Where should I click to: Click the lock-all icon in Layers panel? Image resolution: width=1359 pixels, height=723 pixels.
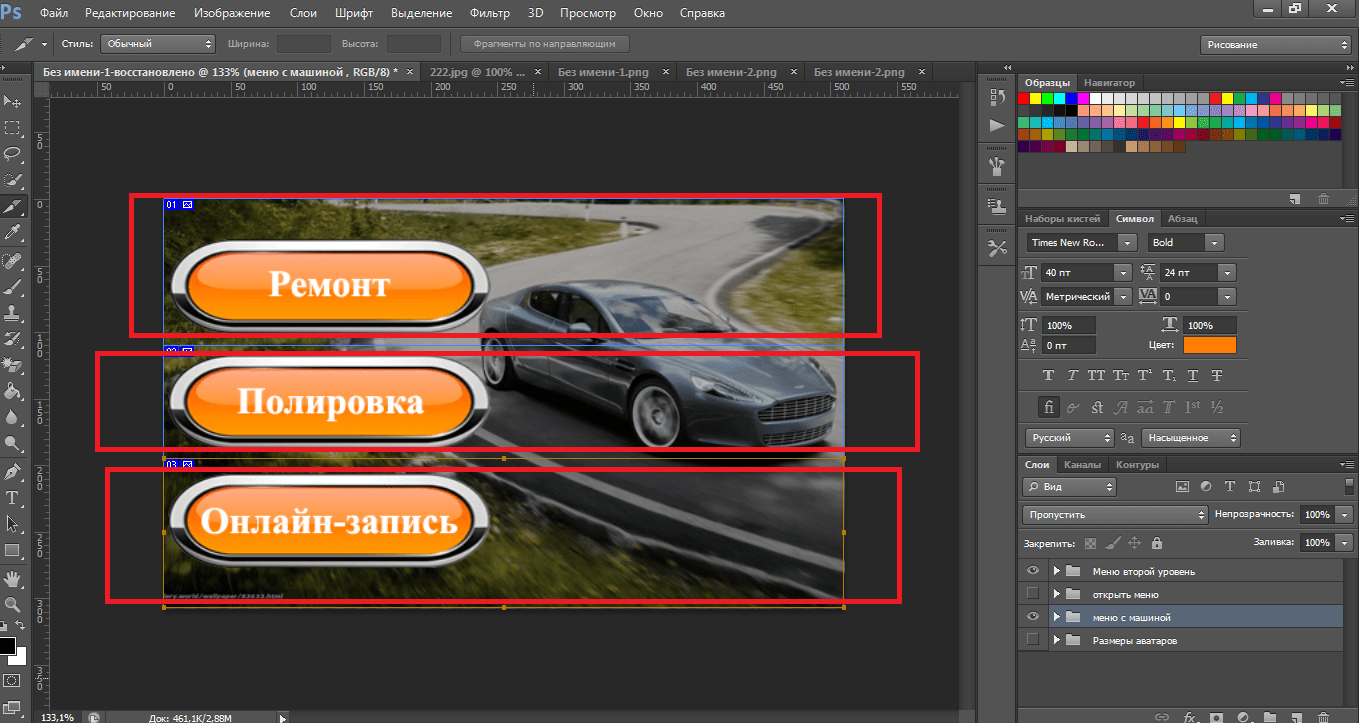click(1157, 543)
